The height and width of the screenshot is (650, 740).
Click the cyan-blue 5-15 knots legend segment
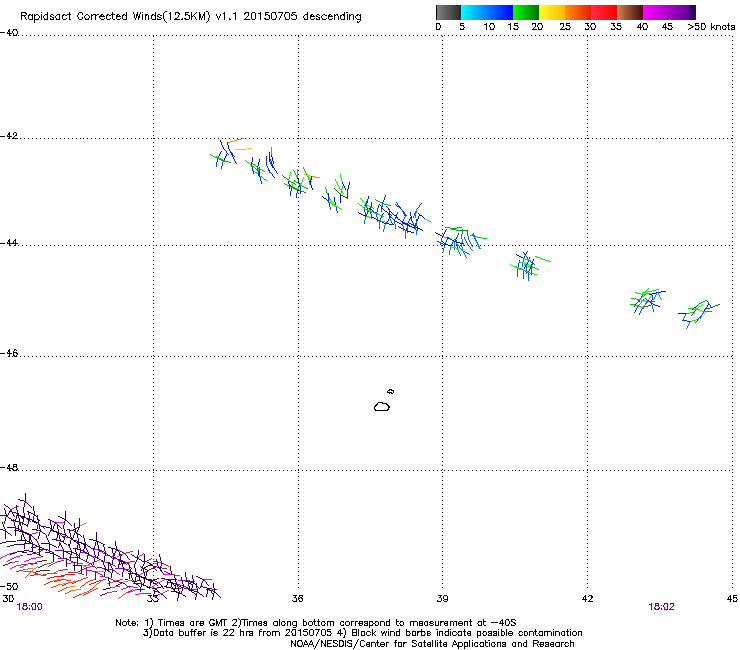click(x=487, y=12)
